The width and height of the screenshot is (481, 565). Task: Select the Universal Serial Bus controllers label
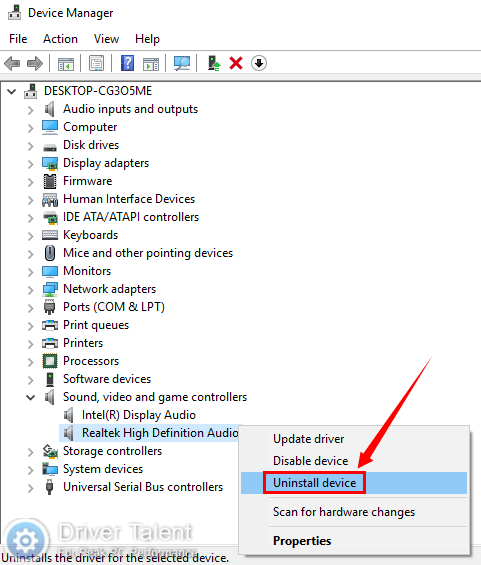143,487
